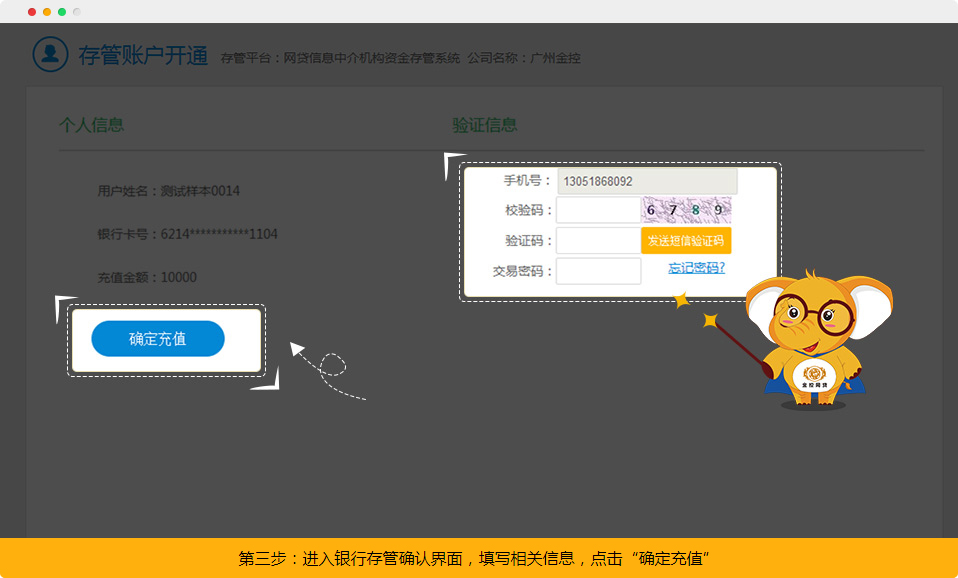Refresh the 6789 captcha image
Viewport: 958px width, 578px height.
(686, 210)
